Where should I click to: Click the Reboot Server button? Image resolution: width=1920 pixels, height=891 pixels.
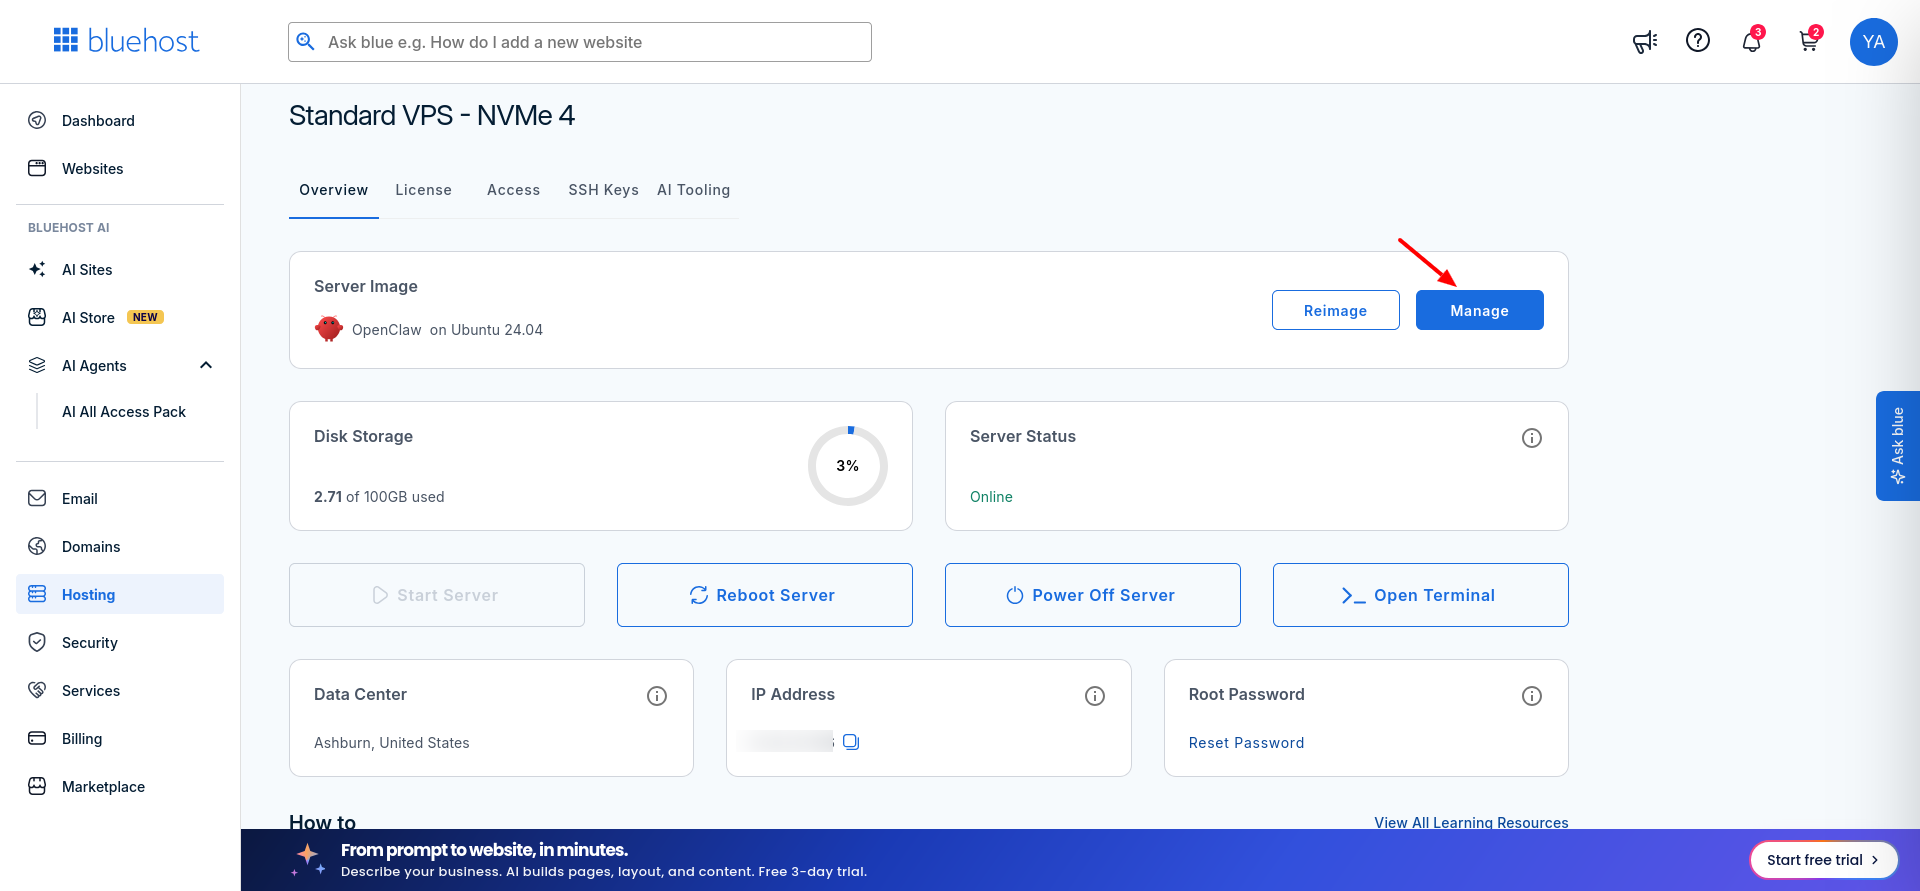764,595
